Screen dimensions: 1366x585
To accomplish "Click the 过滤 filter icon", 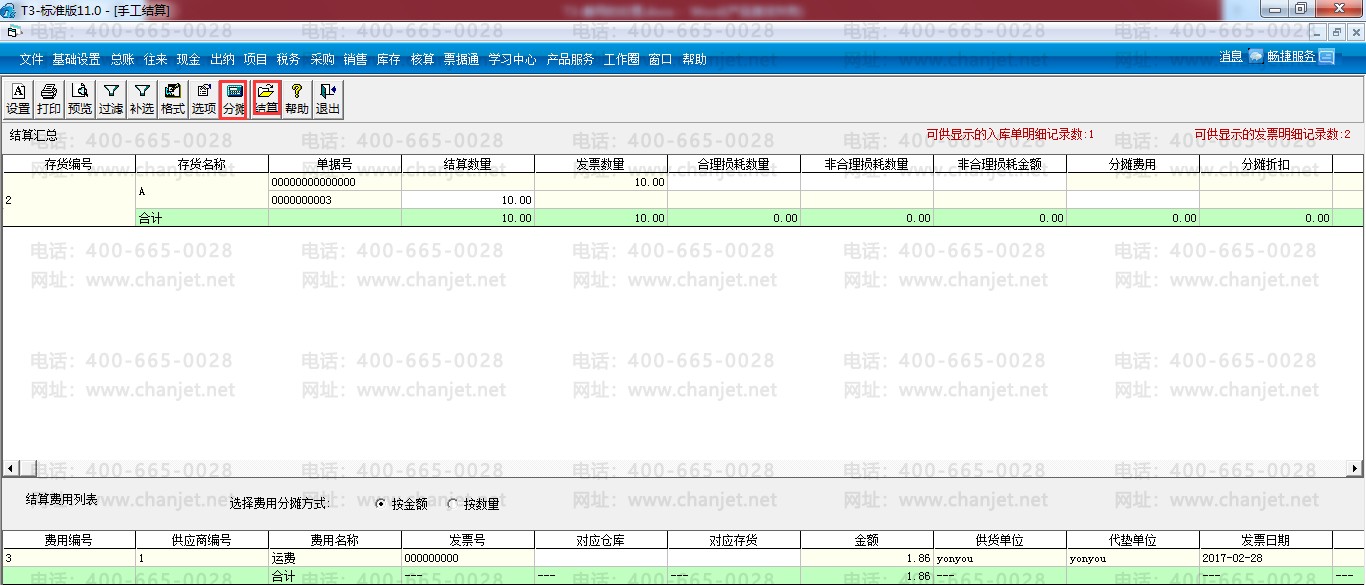I will pyautogui.click(x=111, y=99).
